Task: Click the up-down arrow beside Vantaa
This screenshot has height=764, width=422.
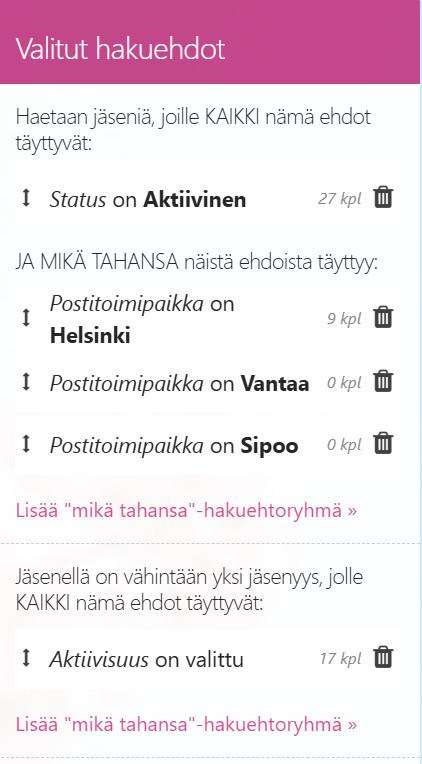Action: click(26, 382)
